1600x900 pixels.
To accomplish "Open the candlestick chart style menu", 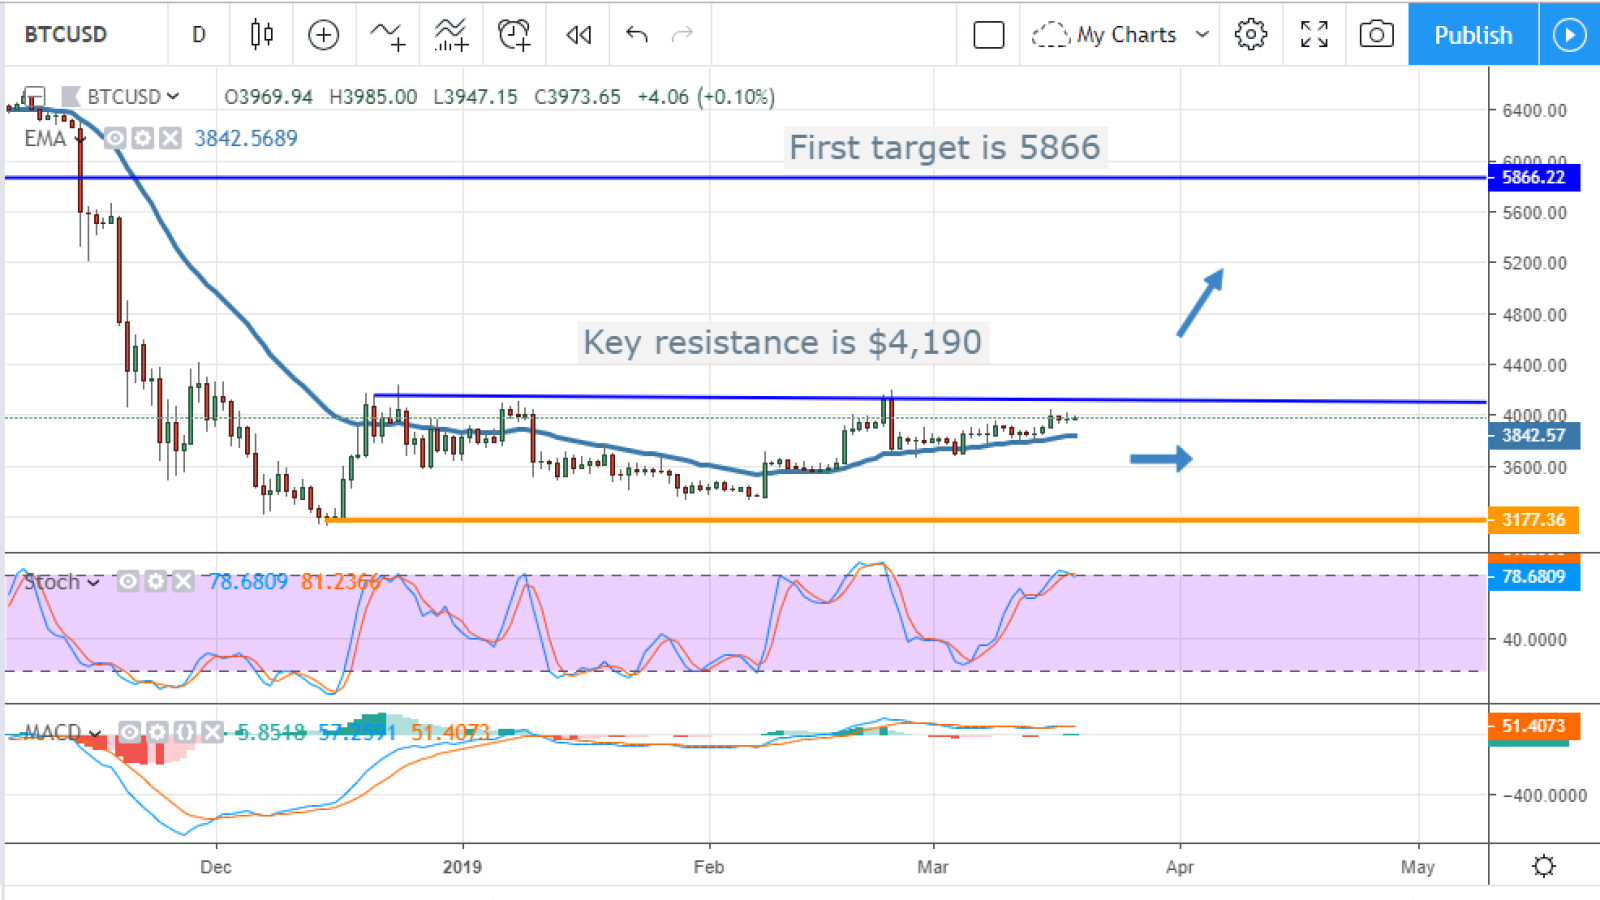I will tap(262, 35).
